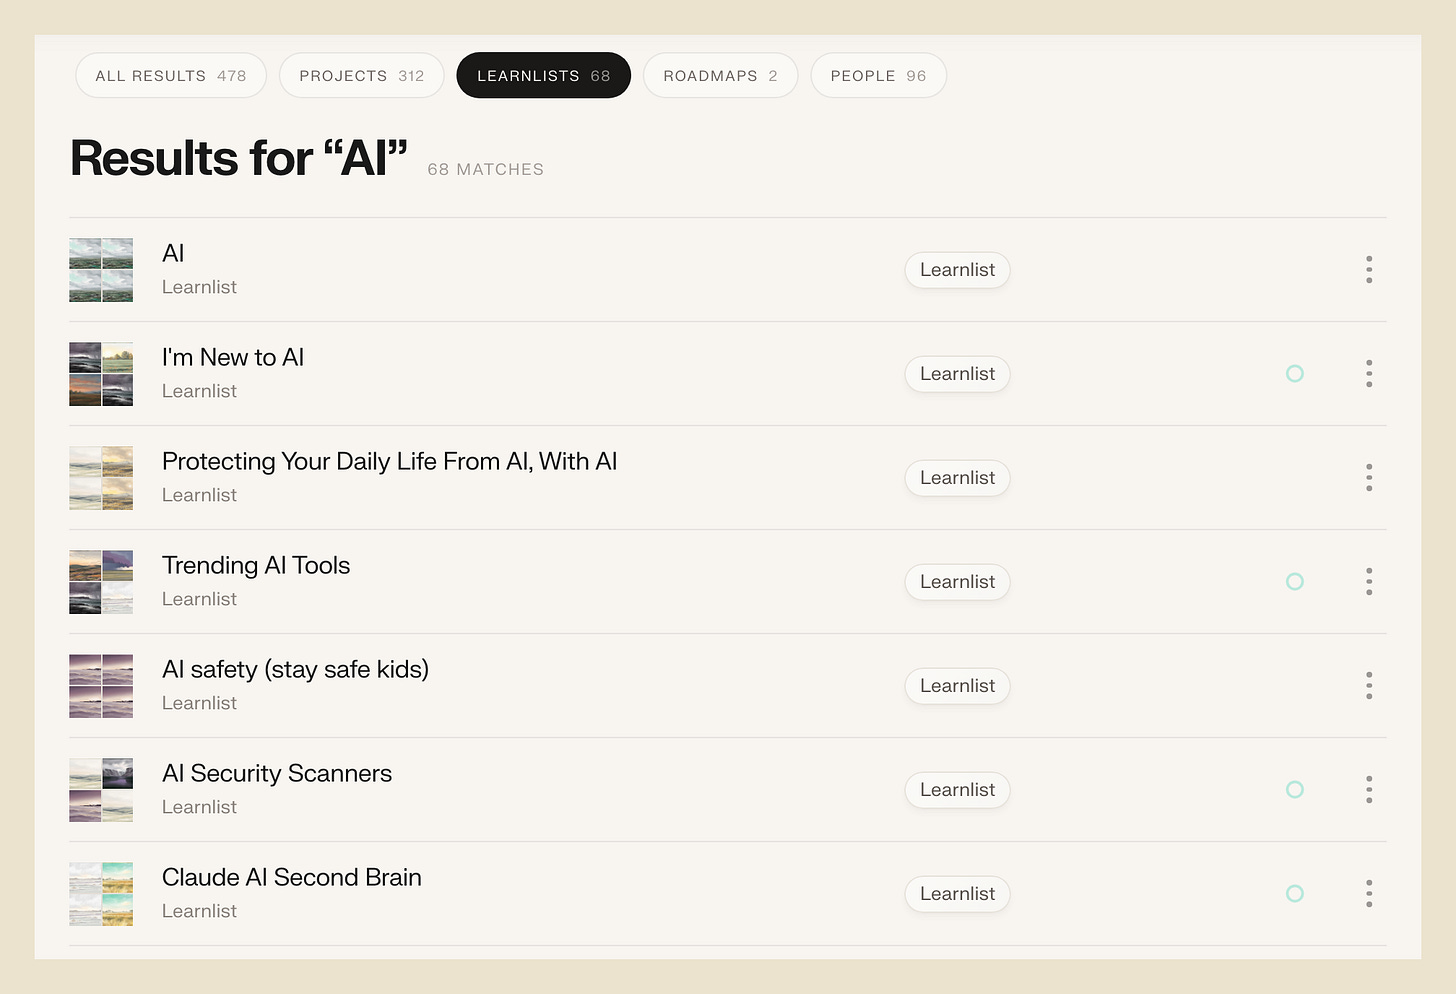
Task: Open the Claude AI Second Brain thumbnail
Action: 101,894
